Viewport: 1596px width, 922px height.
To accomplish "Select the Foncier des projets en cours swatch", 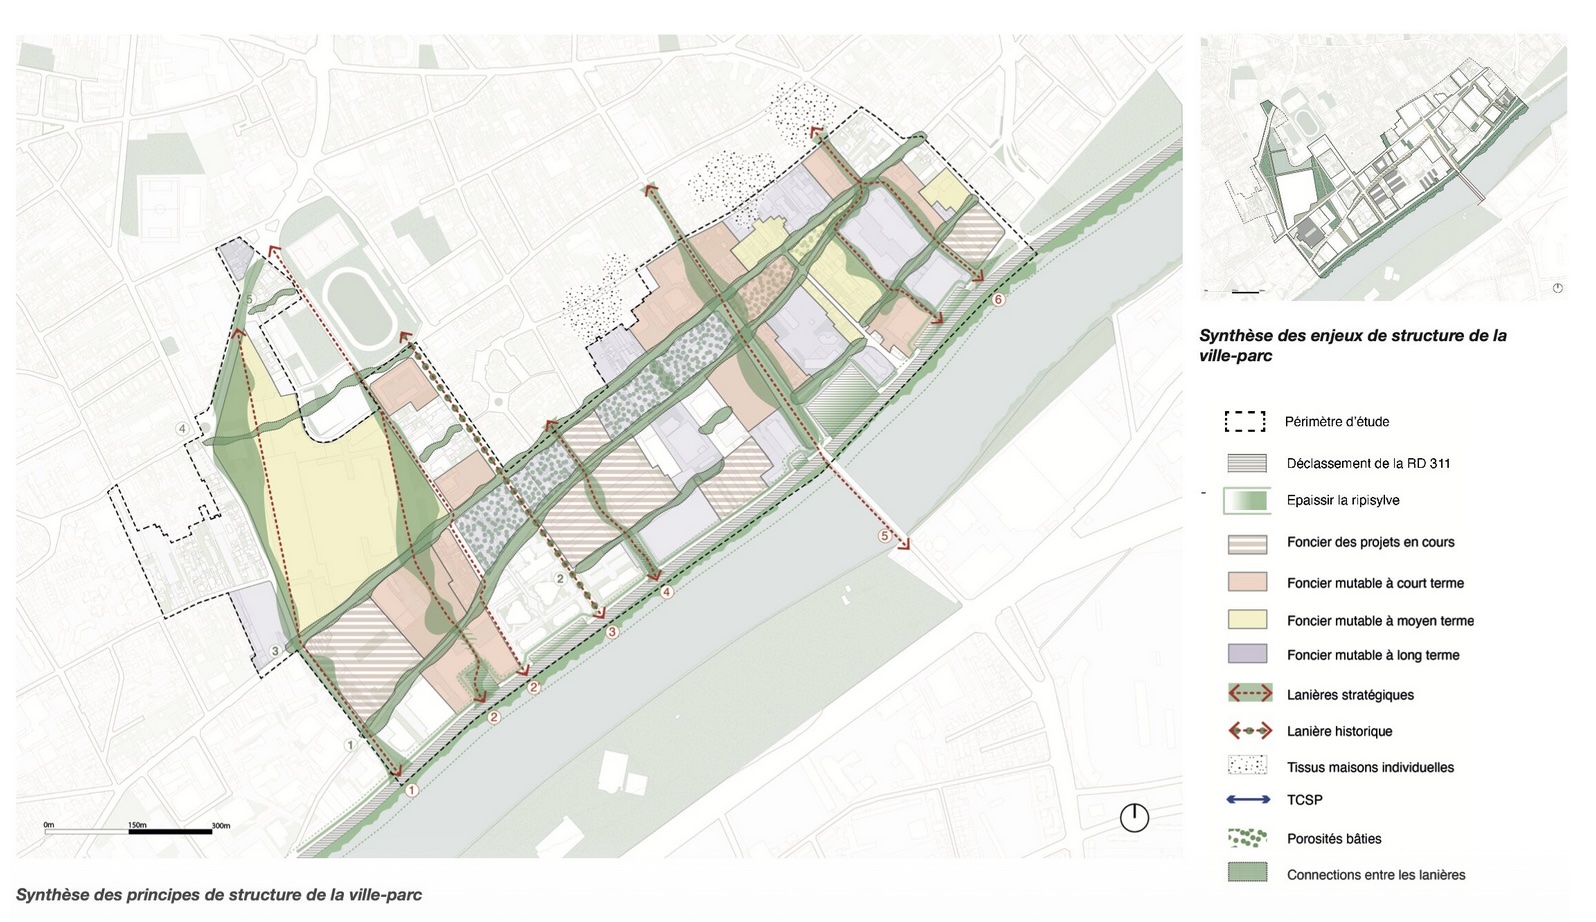I will [x=1247, y=543].
